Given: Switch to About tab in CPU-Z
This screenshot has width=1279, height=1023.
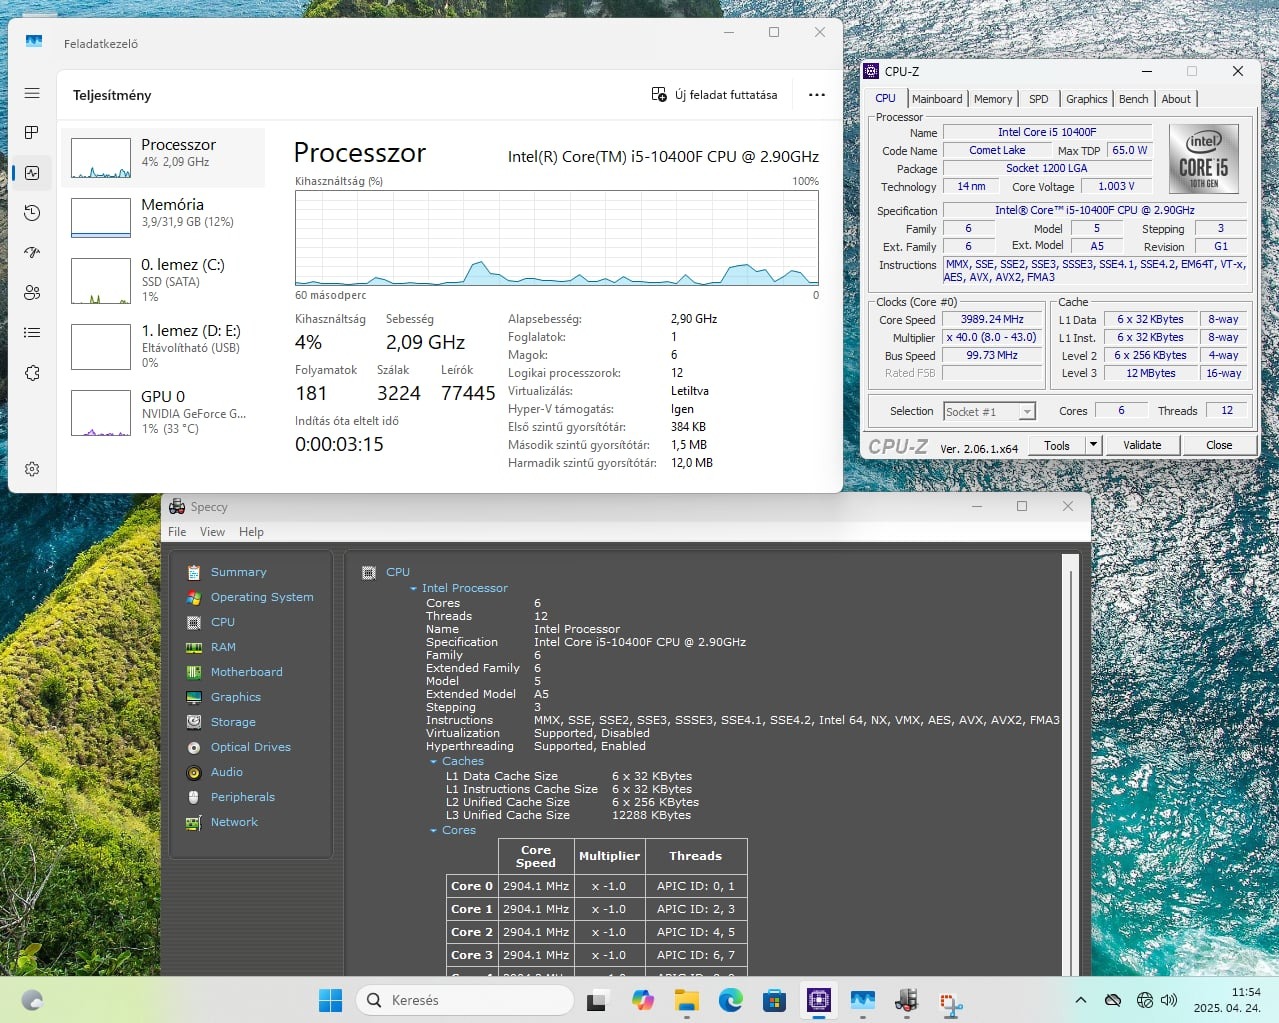Looking at the screenshot, I should click(1176, 99).
